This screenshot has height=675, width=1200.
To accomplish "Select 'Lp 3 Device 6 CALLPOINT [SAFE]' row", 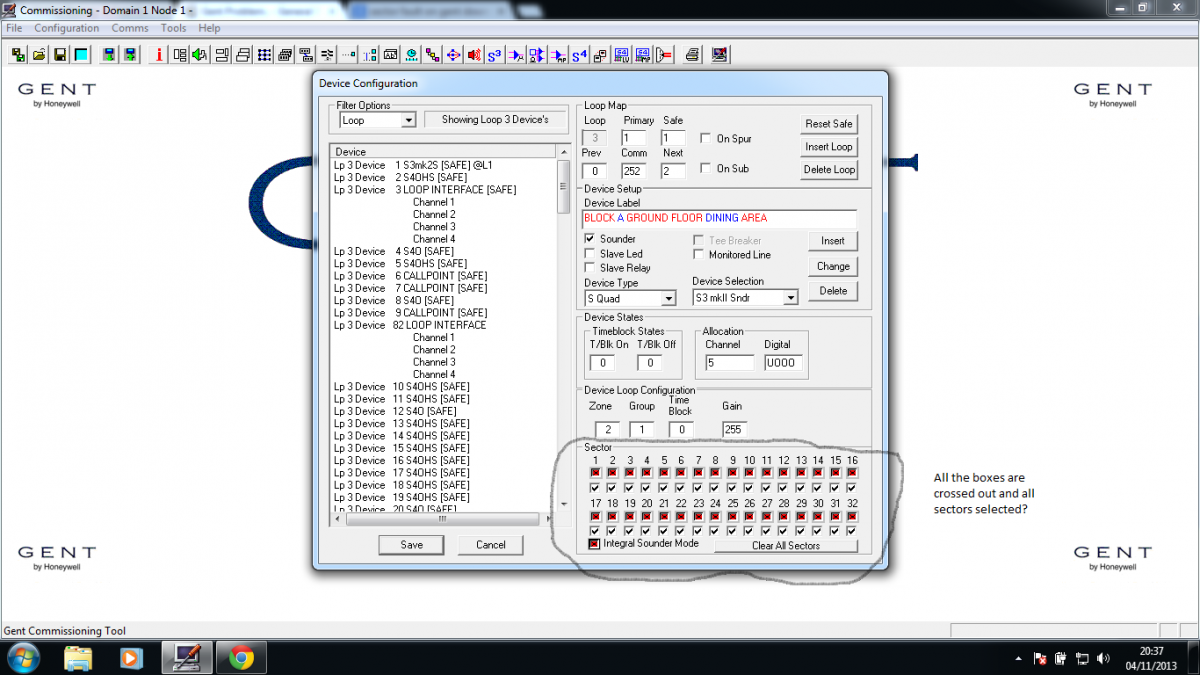I will click(x=444, y=276).
